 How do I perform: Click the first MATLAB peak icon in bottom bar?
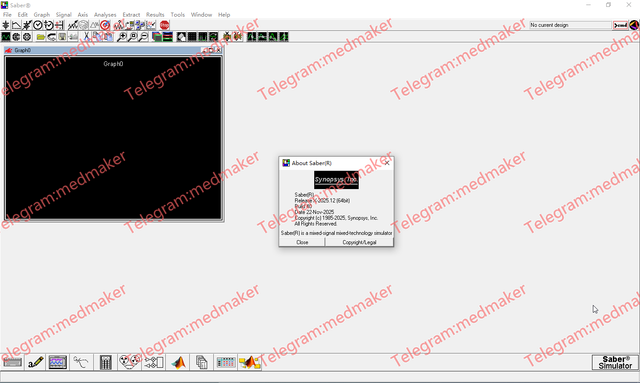[178, 362]
